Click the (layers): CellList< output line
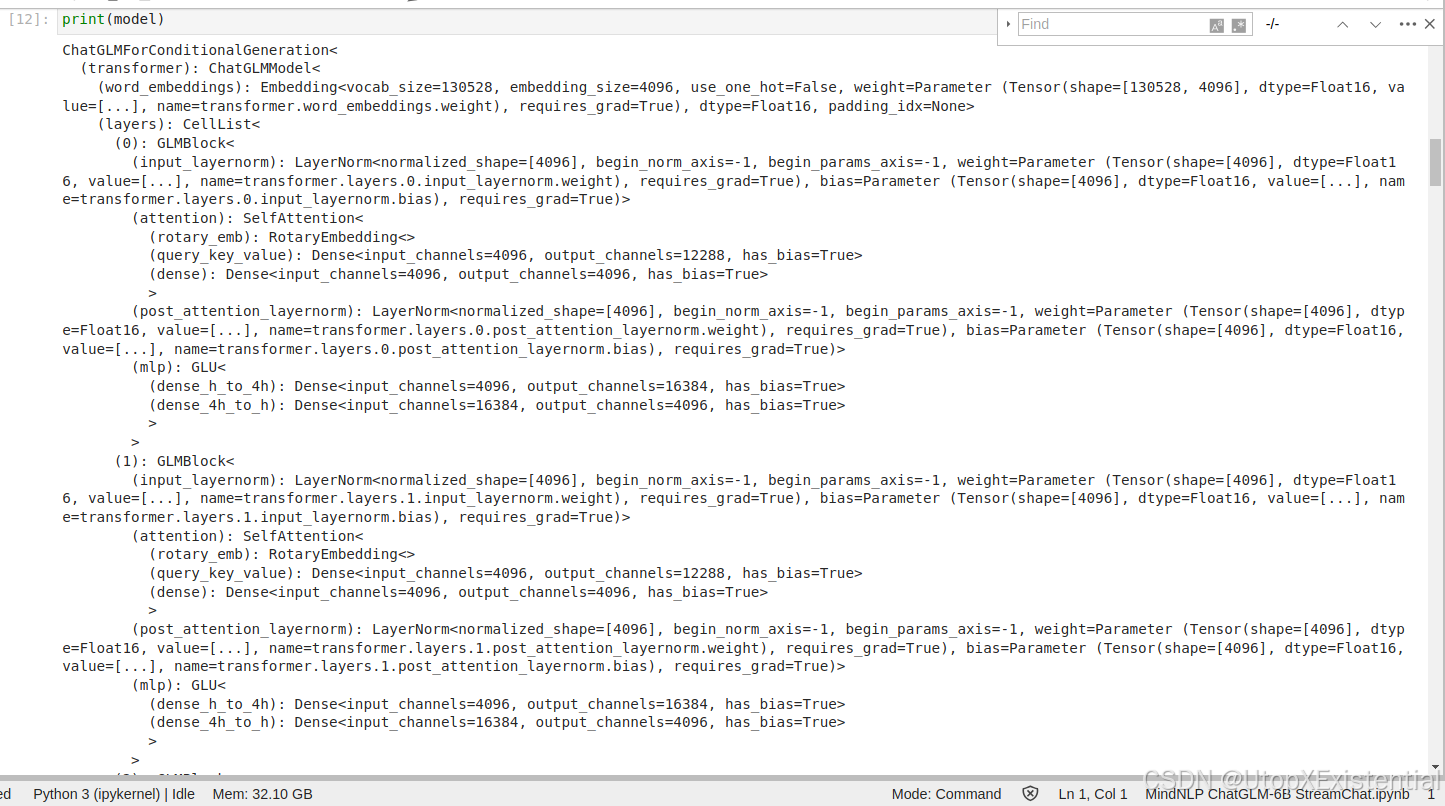 (178, 124)
